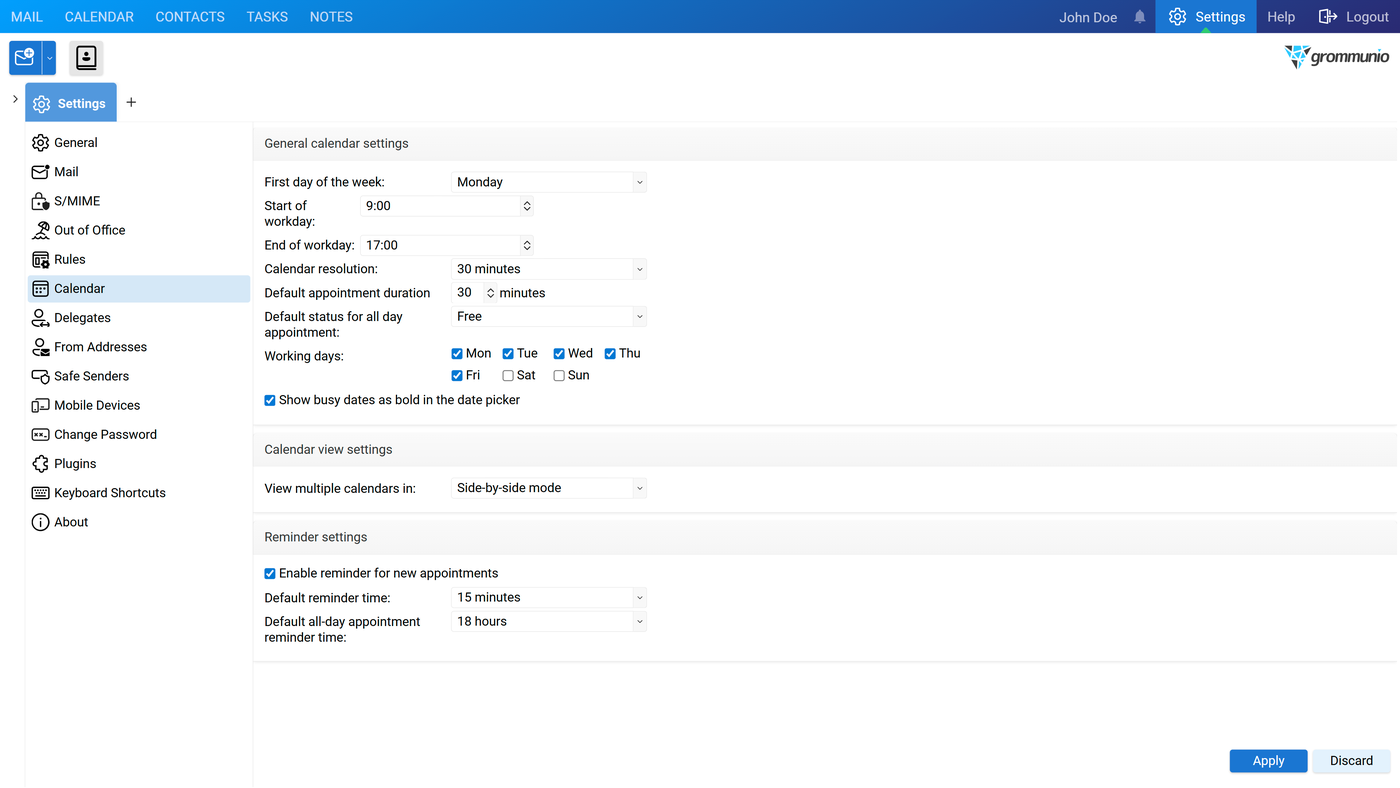Screen dimensions: 1400x788
Task: Click the Plugins puzzle icon
Action: pos(40,464)
